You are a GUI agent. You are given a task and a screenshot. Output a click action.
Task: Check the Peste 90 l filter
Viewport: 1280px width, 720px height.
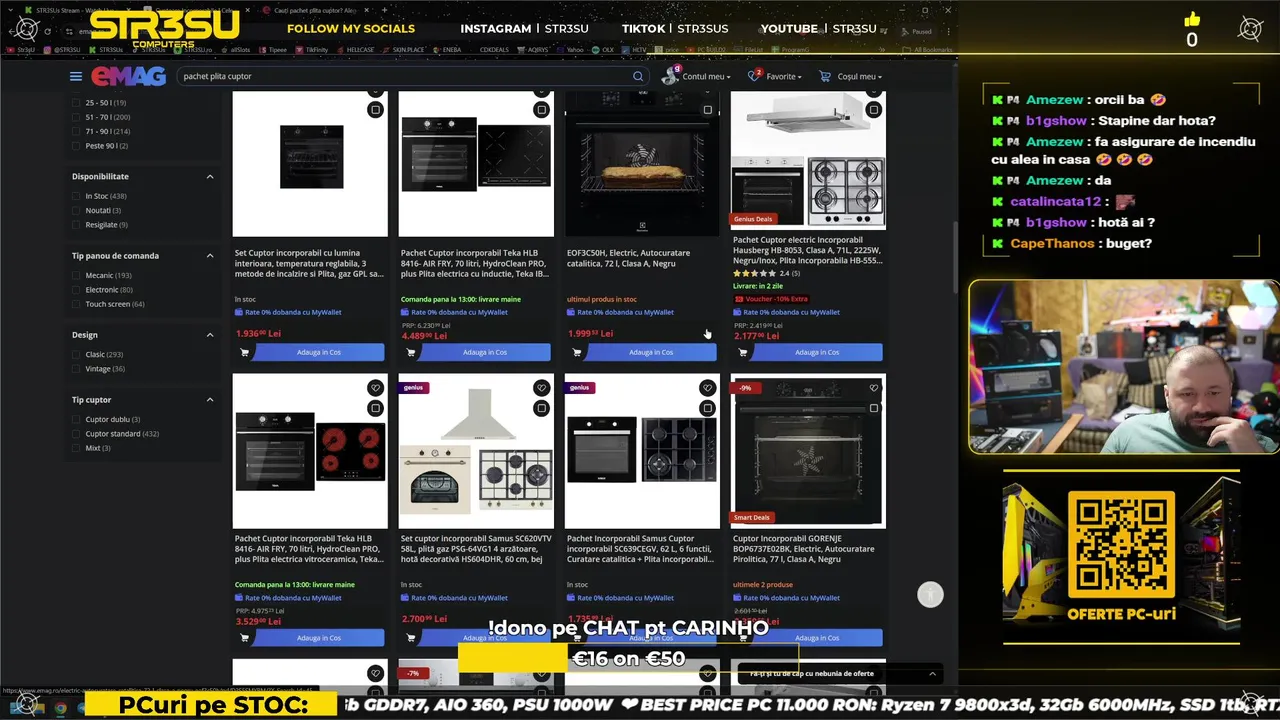(77, 146)
